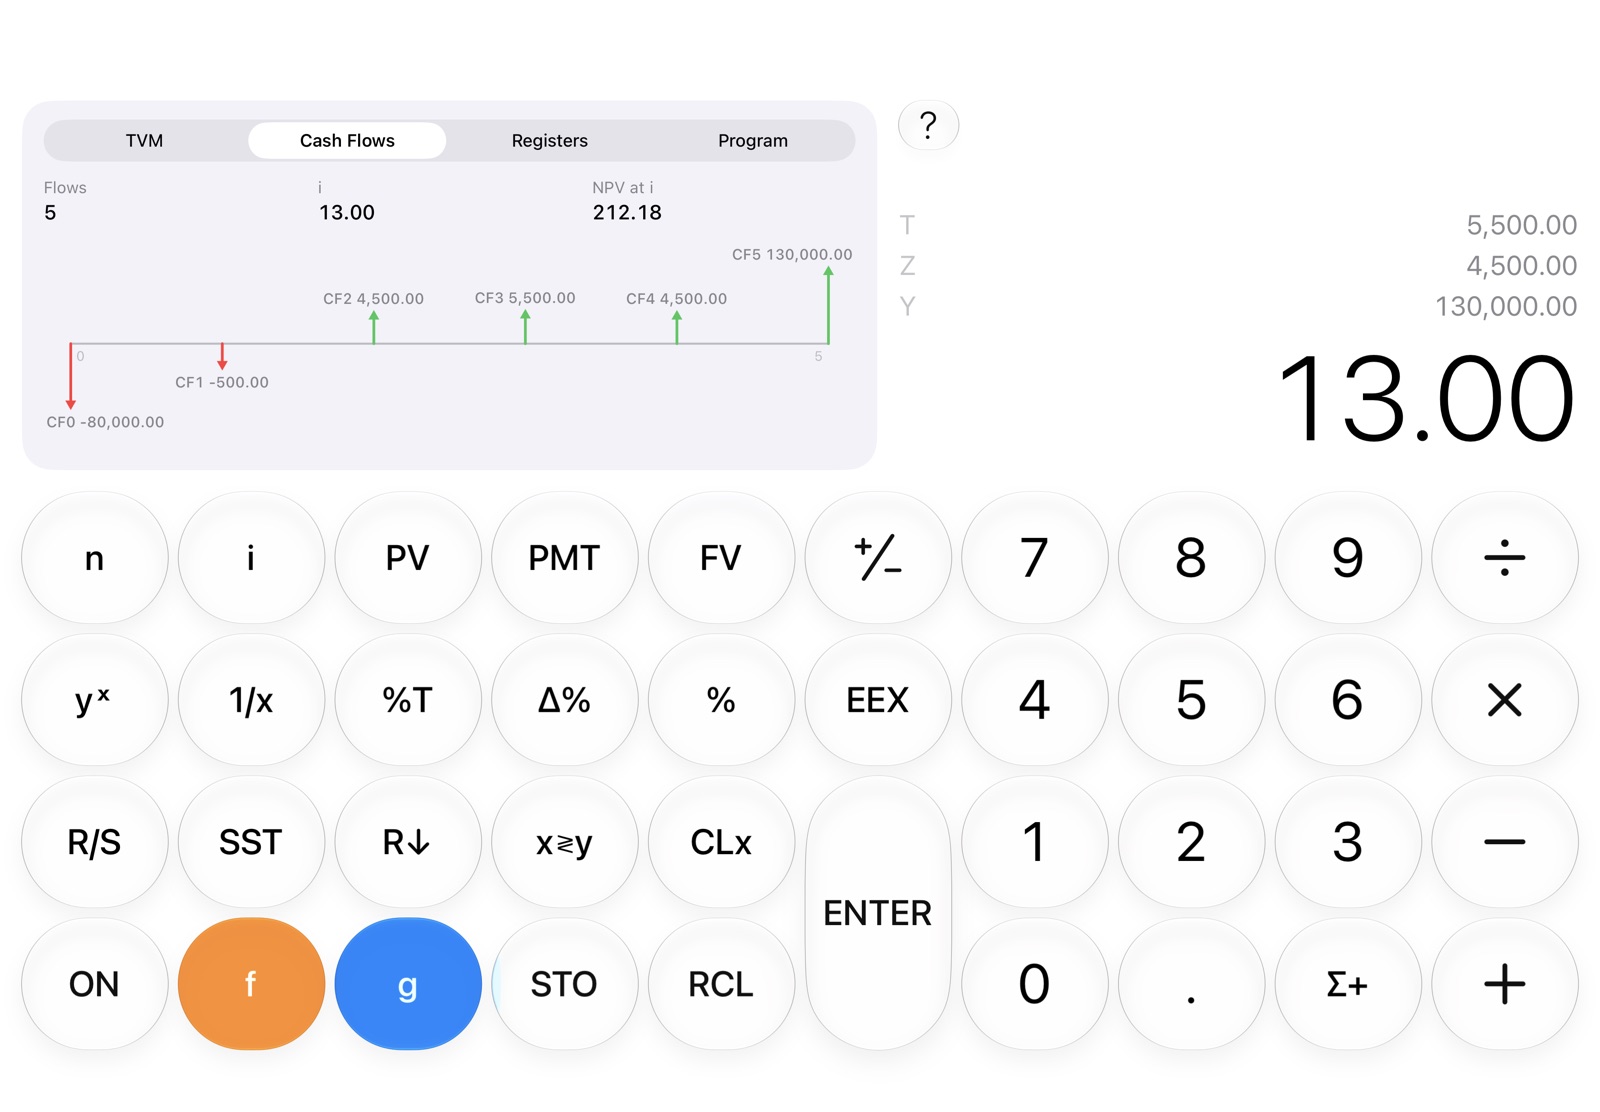Tap the digit 3 key

coord(1347,842)
